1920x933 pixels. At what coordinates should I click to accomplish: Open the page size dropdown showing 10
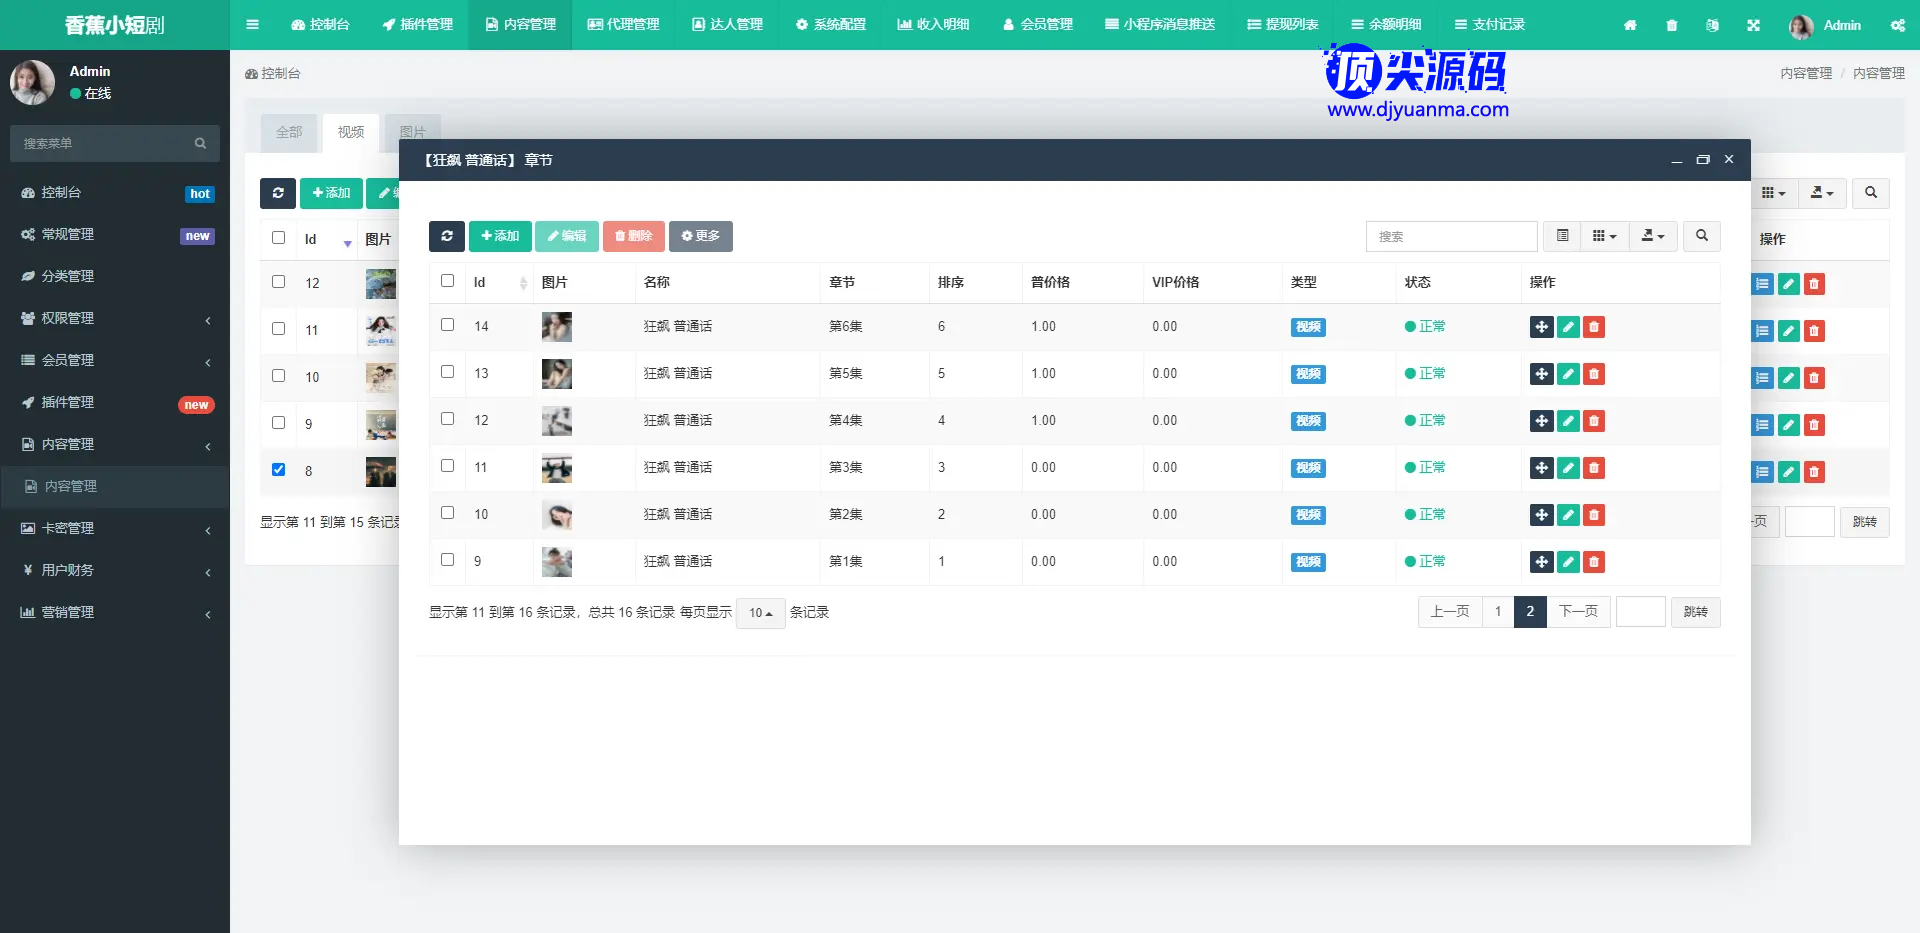click(x=760, y=613)
